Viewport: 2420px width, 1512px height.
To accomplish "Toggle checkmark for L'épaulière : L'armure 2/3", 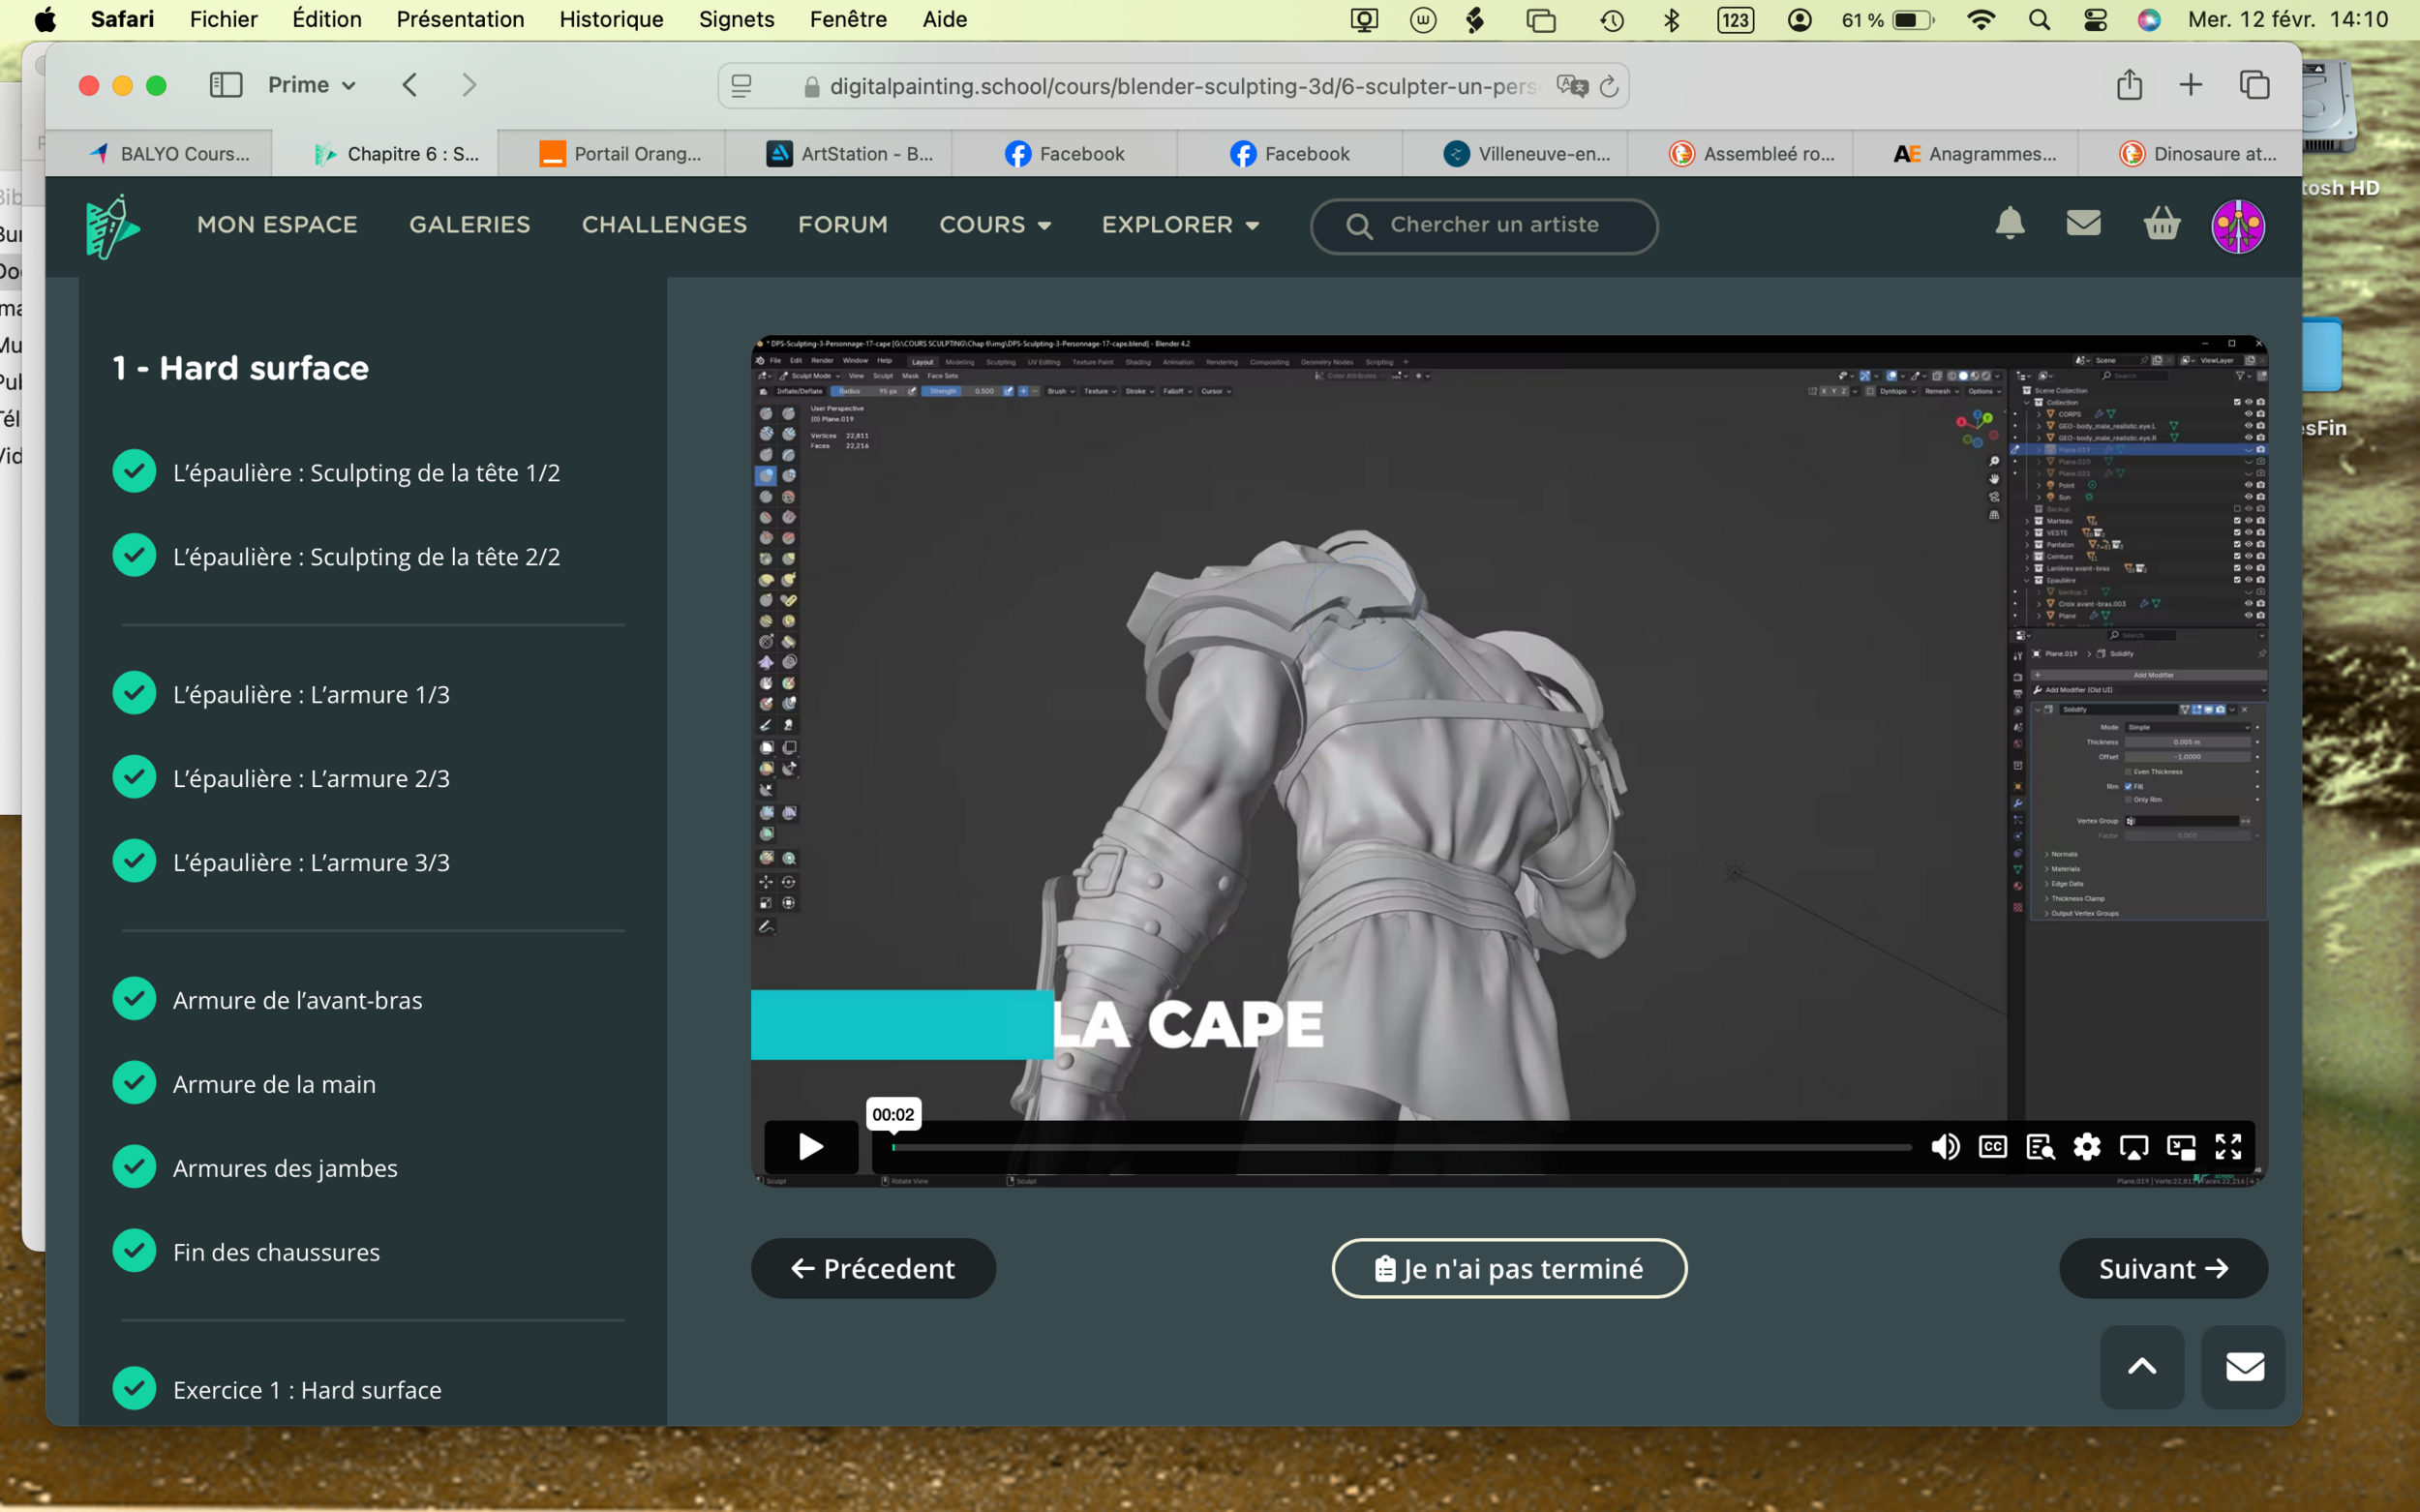I will point(134,777).
